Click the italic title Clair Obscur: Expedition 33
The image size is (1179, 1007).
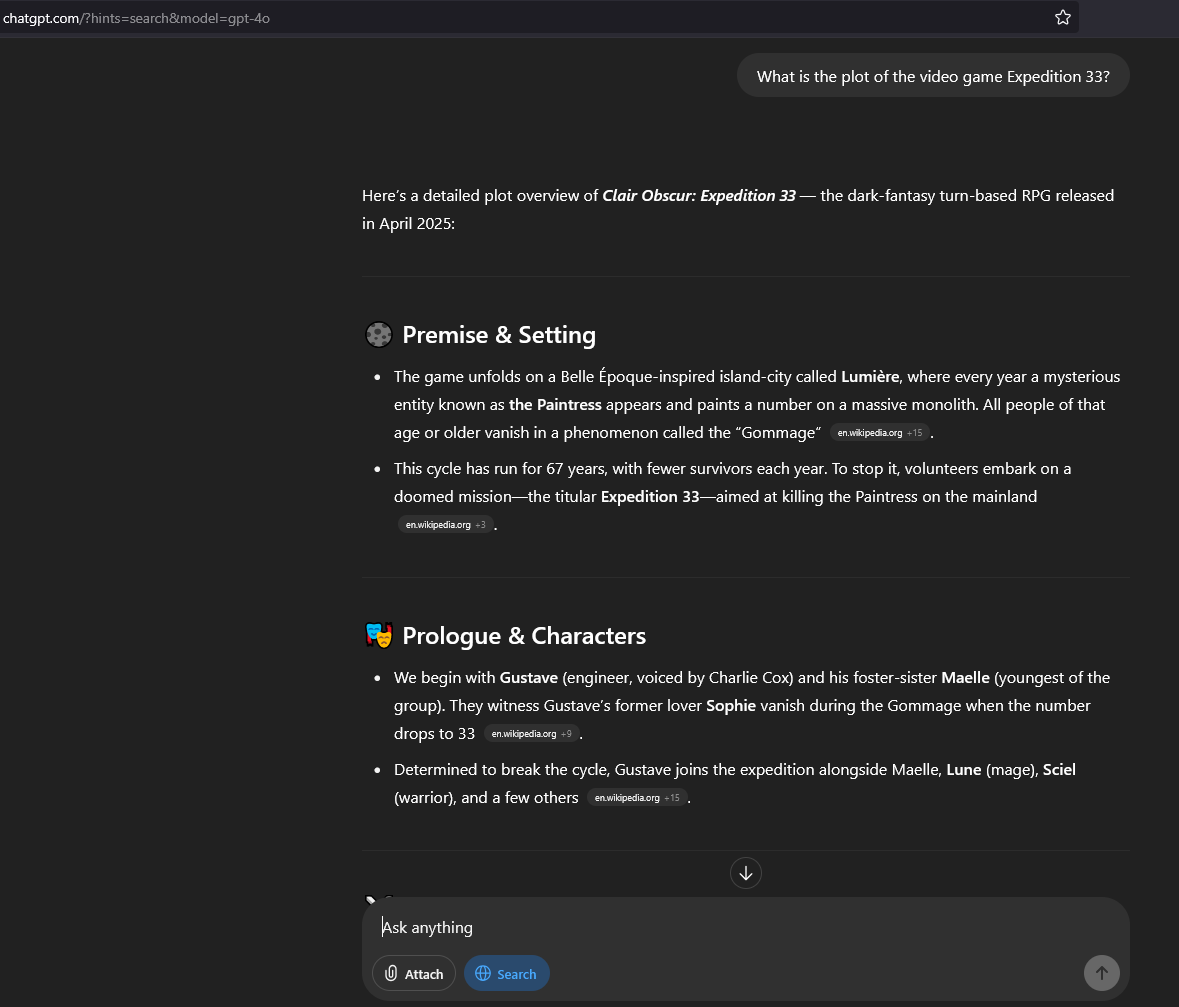click(699, 196)
